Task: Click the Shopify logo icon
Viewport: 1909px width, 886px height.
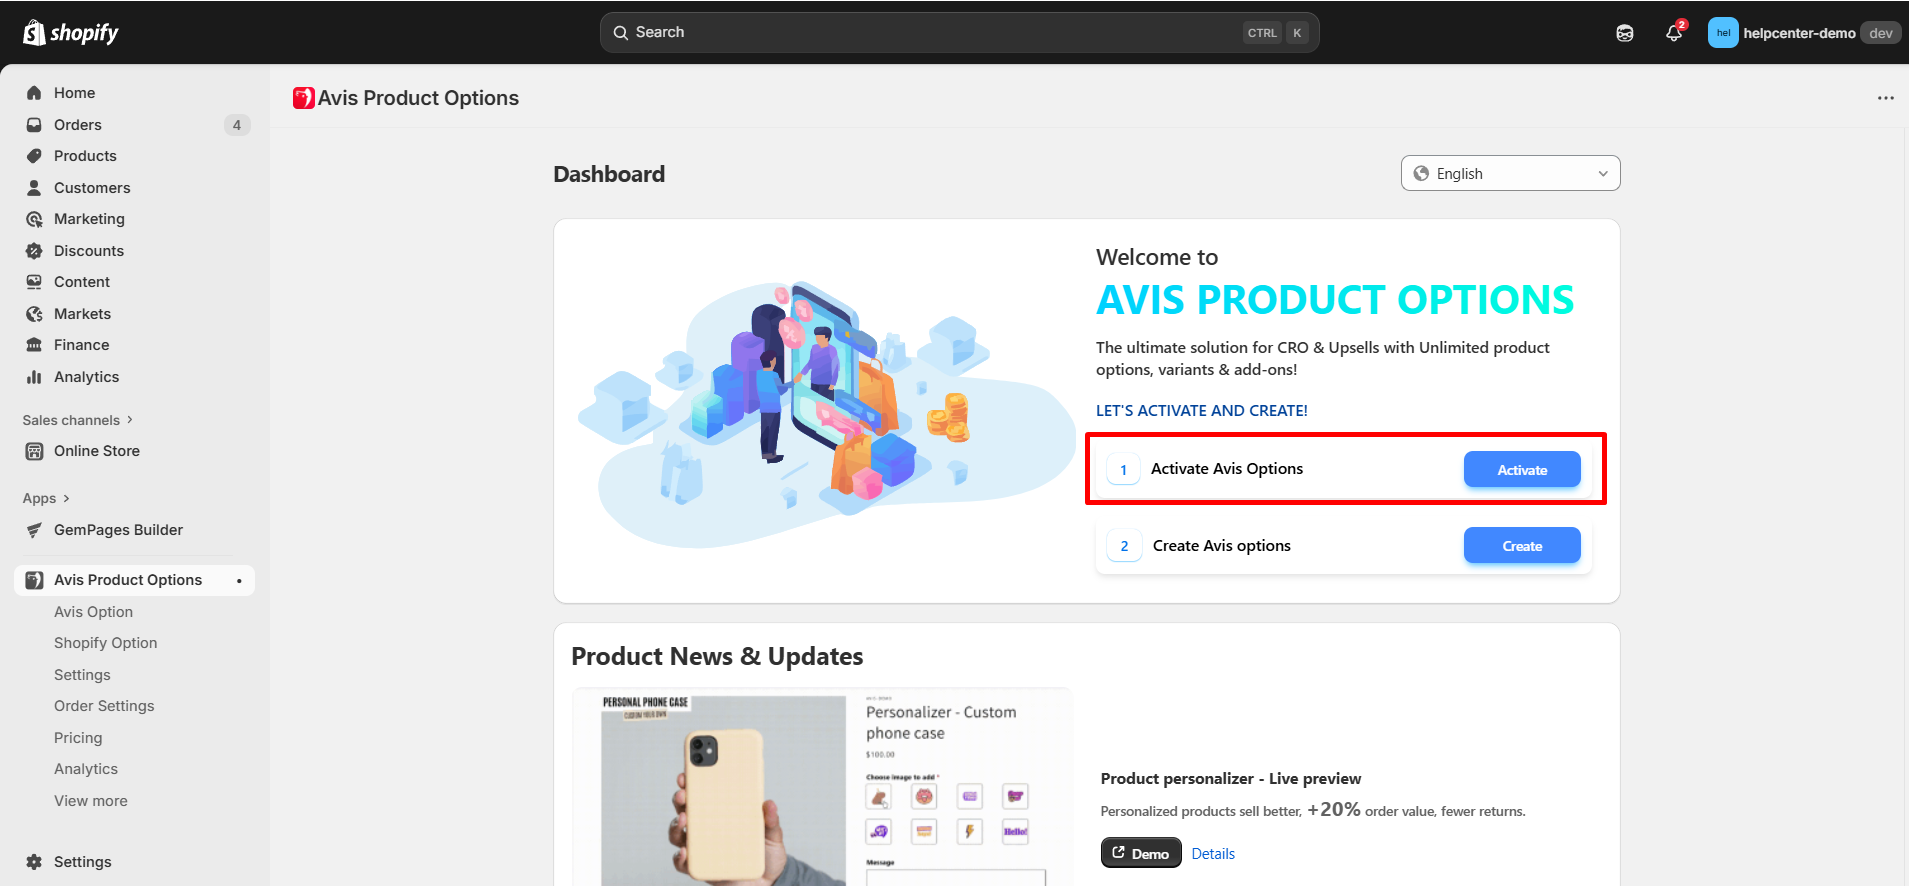Action: 35,33
